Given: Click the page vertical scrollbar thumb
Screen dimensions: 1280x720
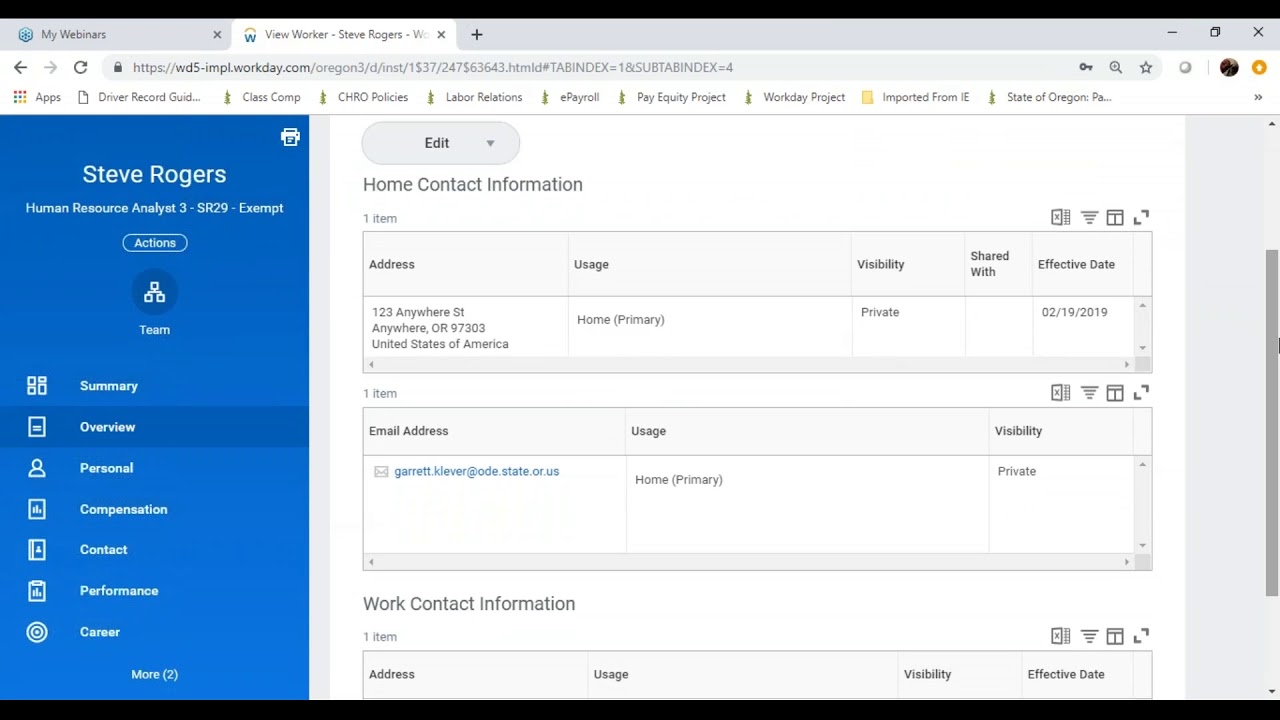Looking at the screenshot, I should click(x=1272, y=422).
